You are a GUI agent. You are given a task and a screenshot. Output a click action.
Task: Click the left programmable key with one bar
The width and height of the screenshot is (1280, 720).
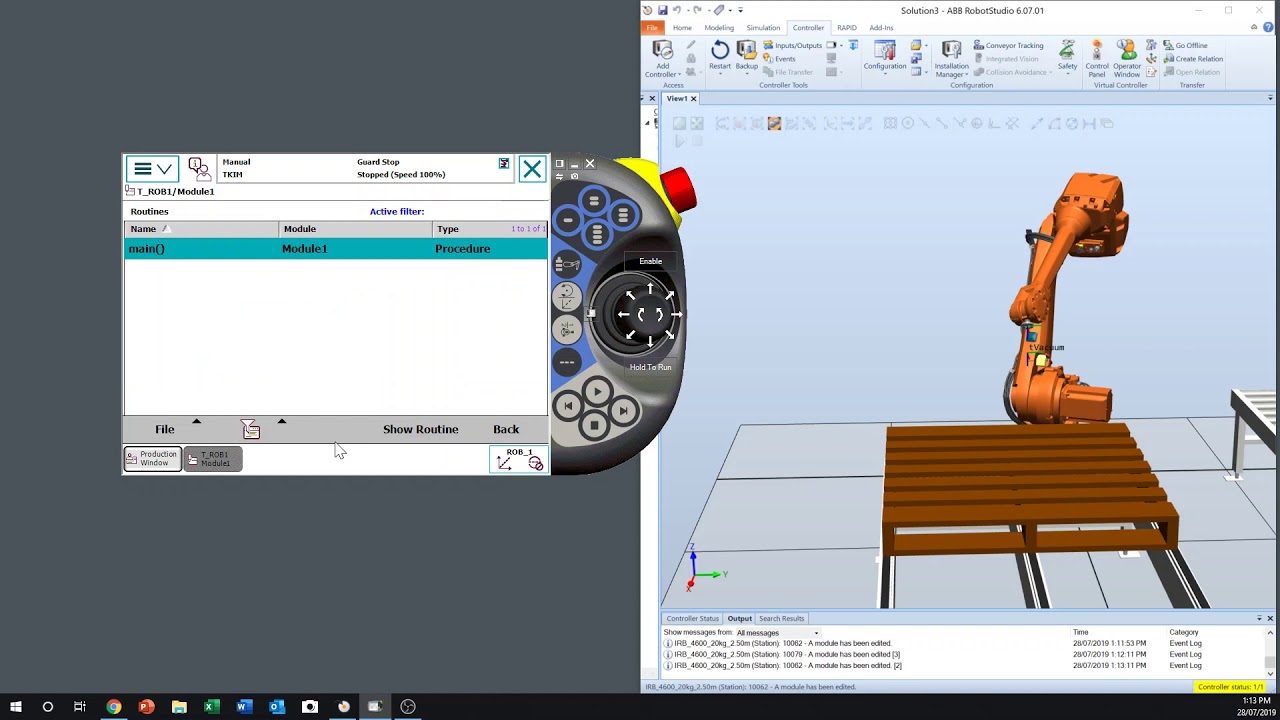click(567, 219)
